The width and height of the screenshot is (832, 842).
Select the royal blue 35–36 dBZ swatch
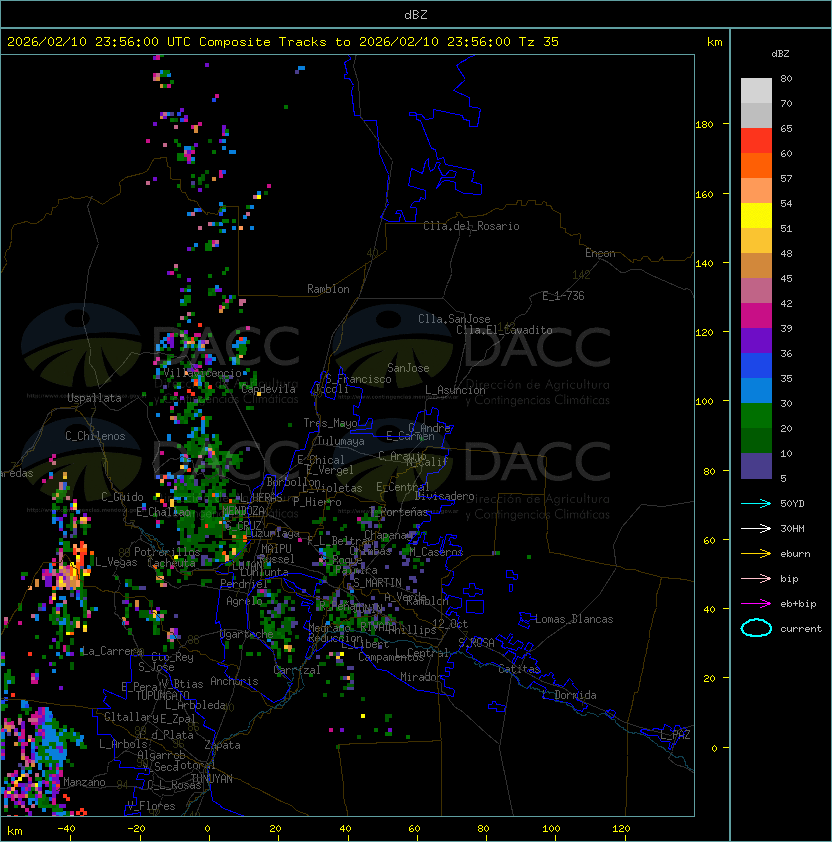[756, 365]
